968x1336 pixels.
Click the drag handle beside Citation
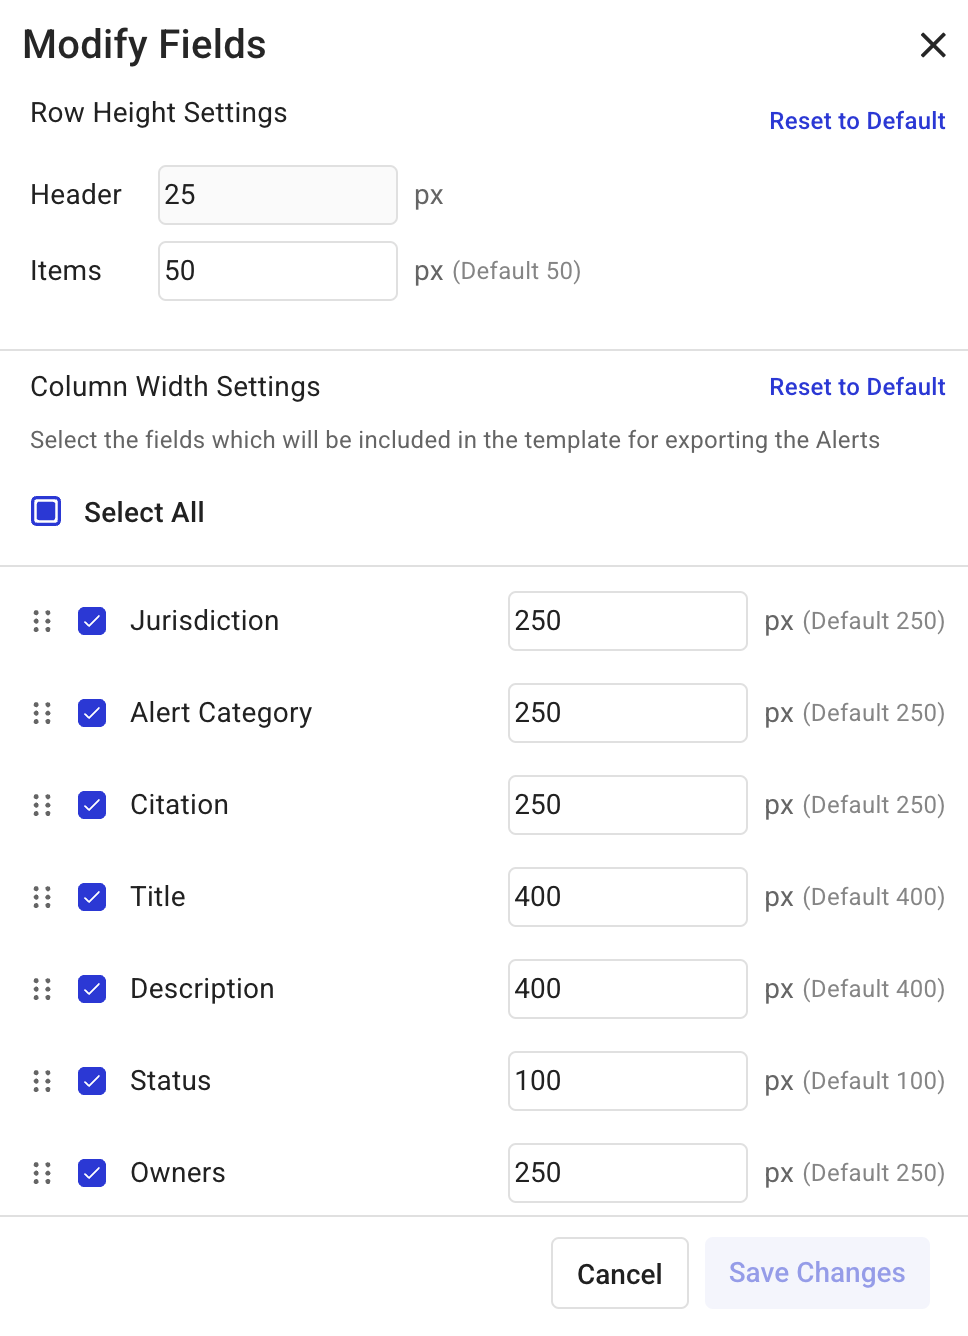point(42,805)
